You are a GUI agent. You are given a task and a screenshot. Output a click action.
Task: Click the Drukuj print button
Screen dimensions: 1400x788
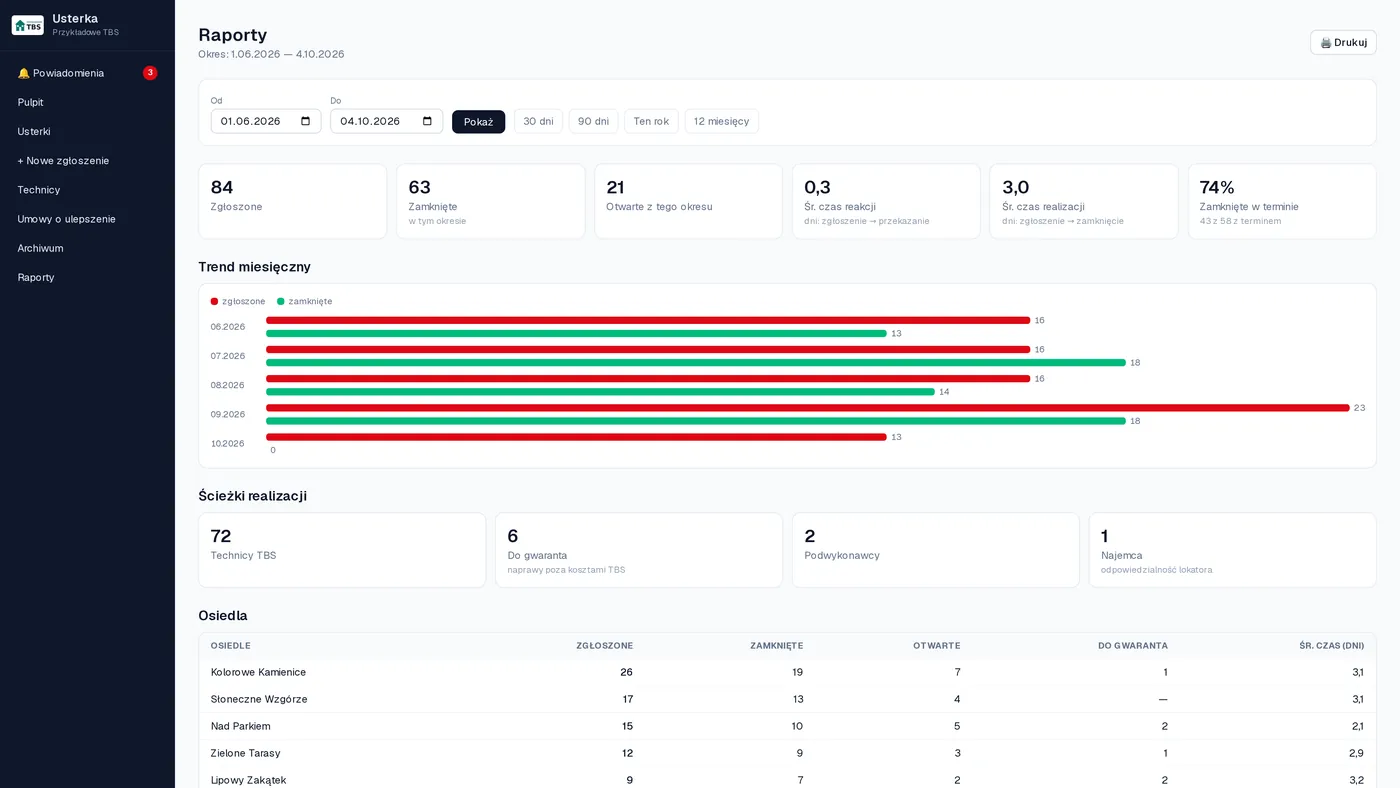[1343, 42]
